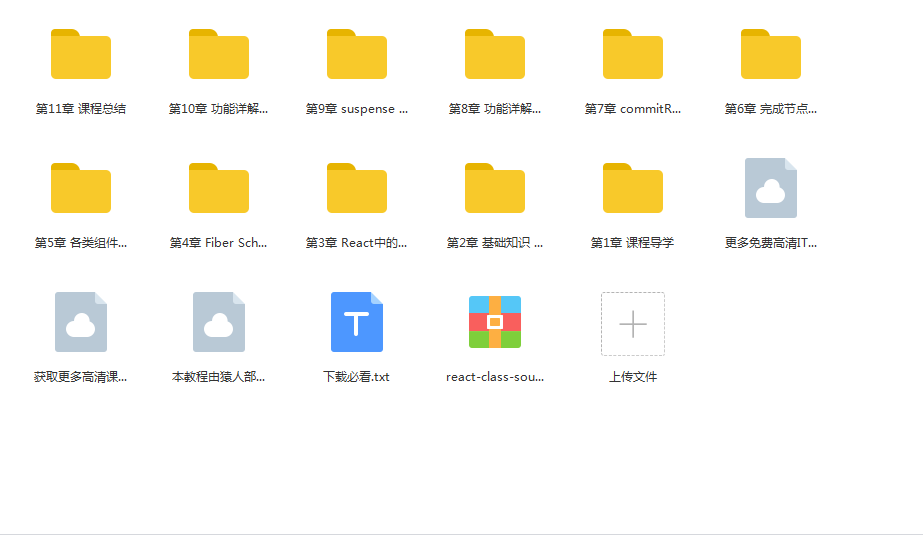Image resolution: width=923 pixels, height=535 pixels.
Task: Select the 获取更多高清课 cloud file
Action: coord(81,322)
